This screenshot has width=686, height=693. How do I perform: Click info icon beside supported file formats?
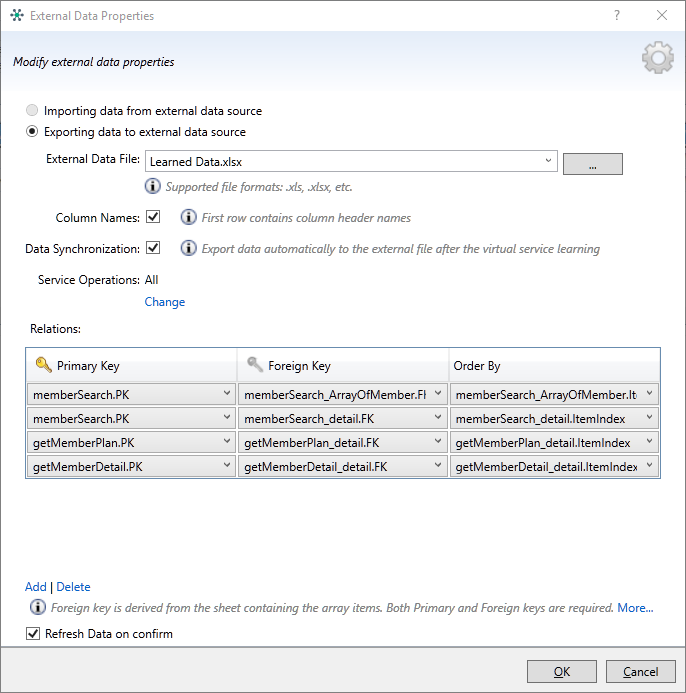(153, 186)
